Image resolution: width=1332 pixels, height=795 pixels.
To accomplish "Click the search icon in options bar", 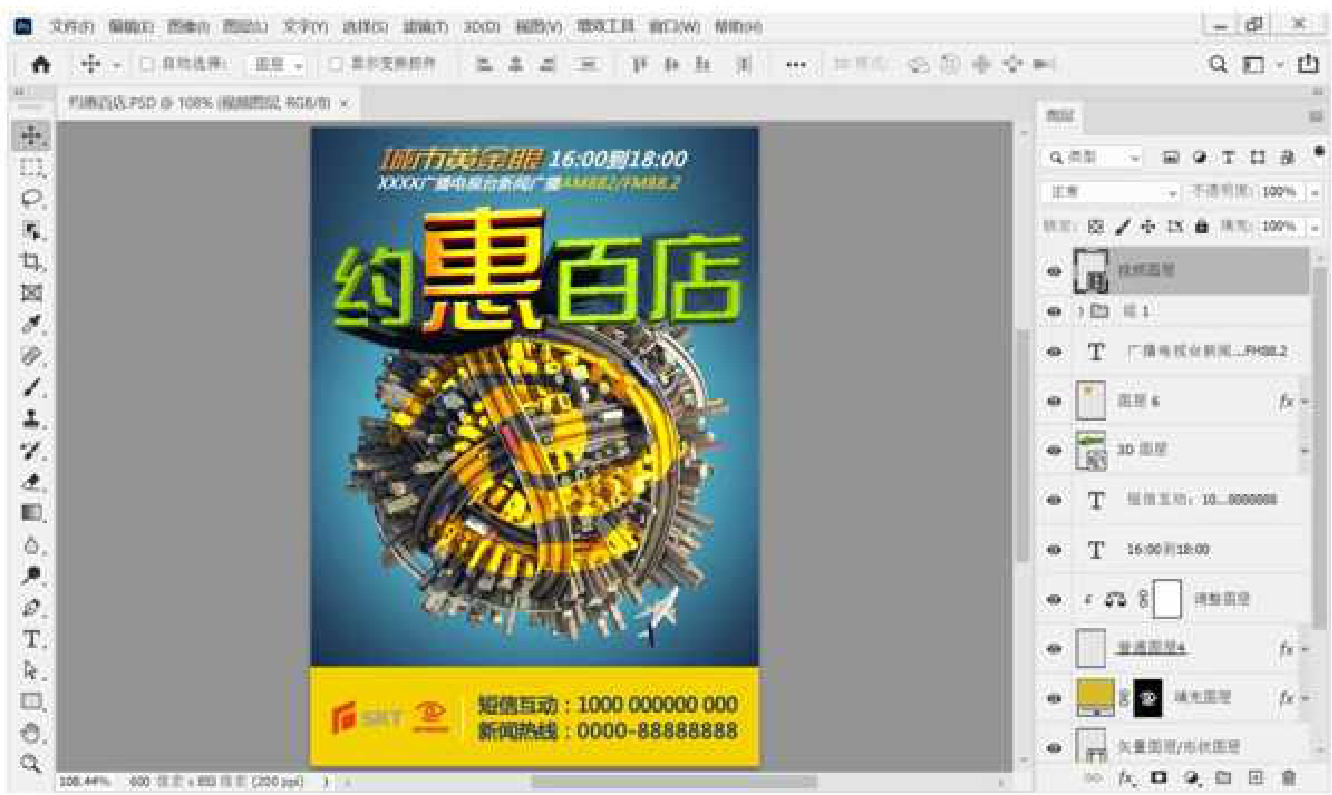I will (x=1218, y=65).
